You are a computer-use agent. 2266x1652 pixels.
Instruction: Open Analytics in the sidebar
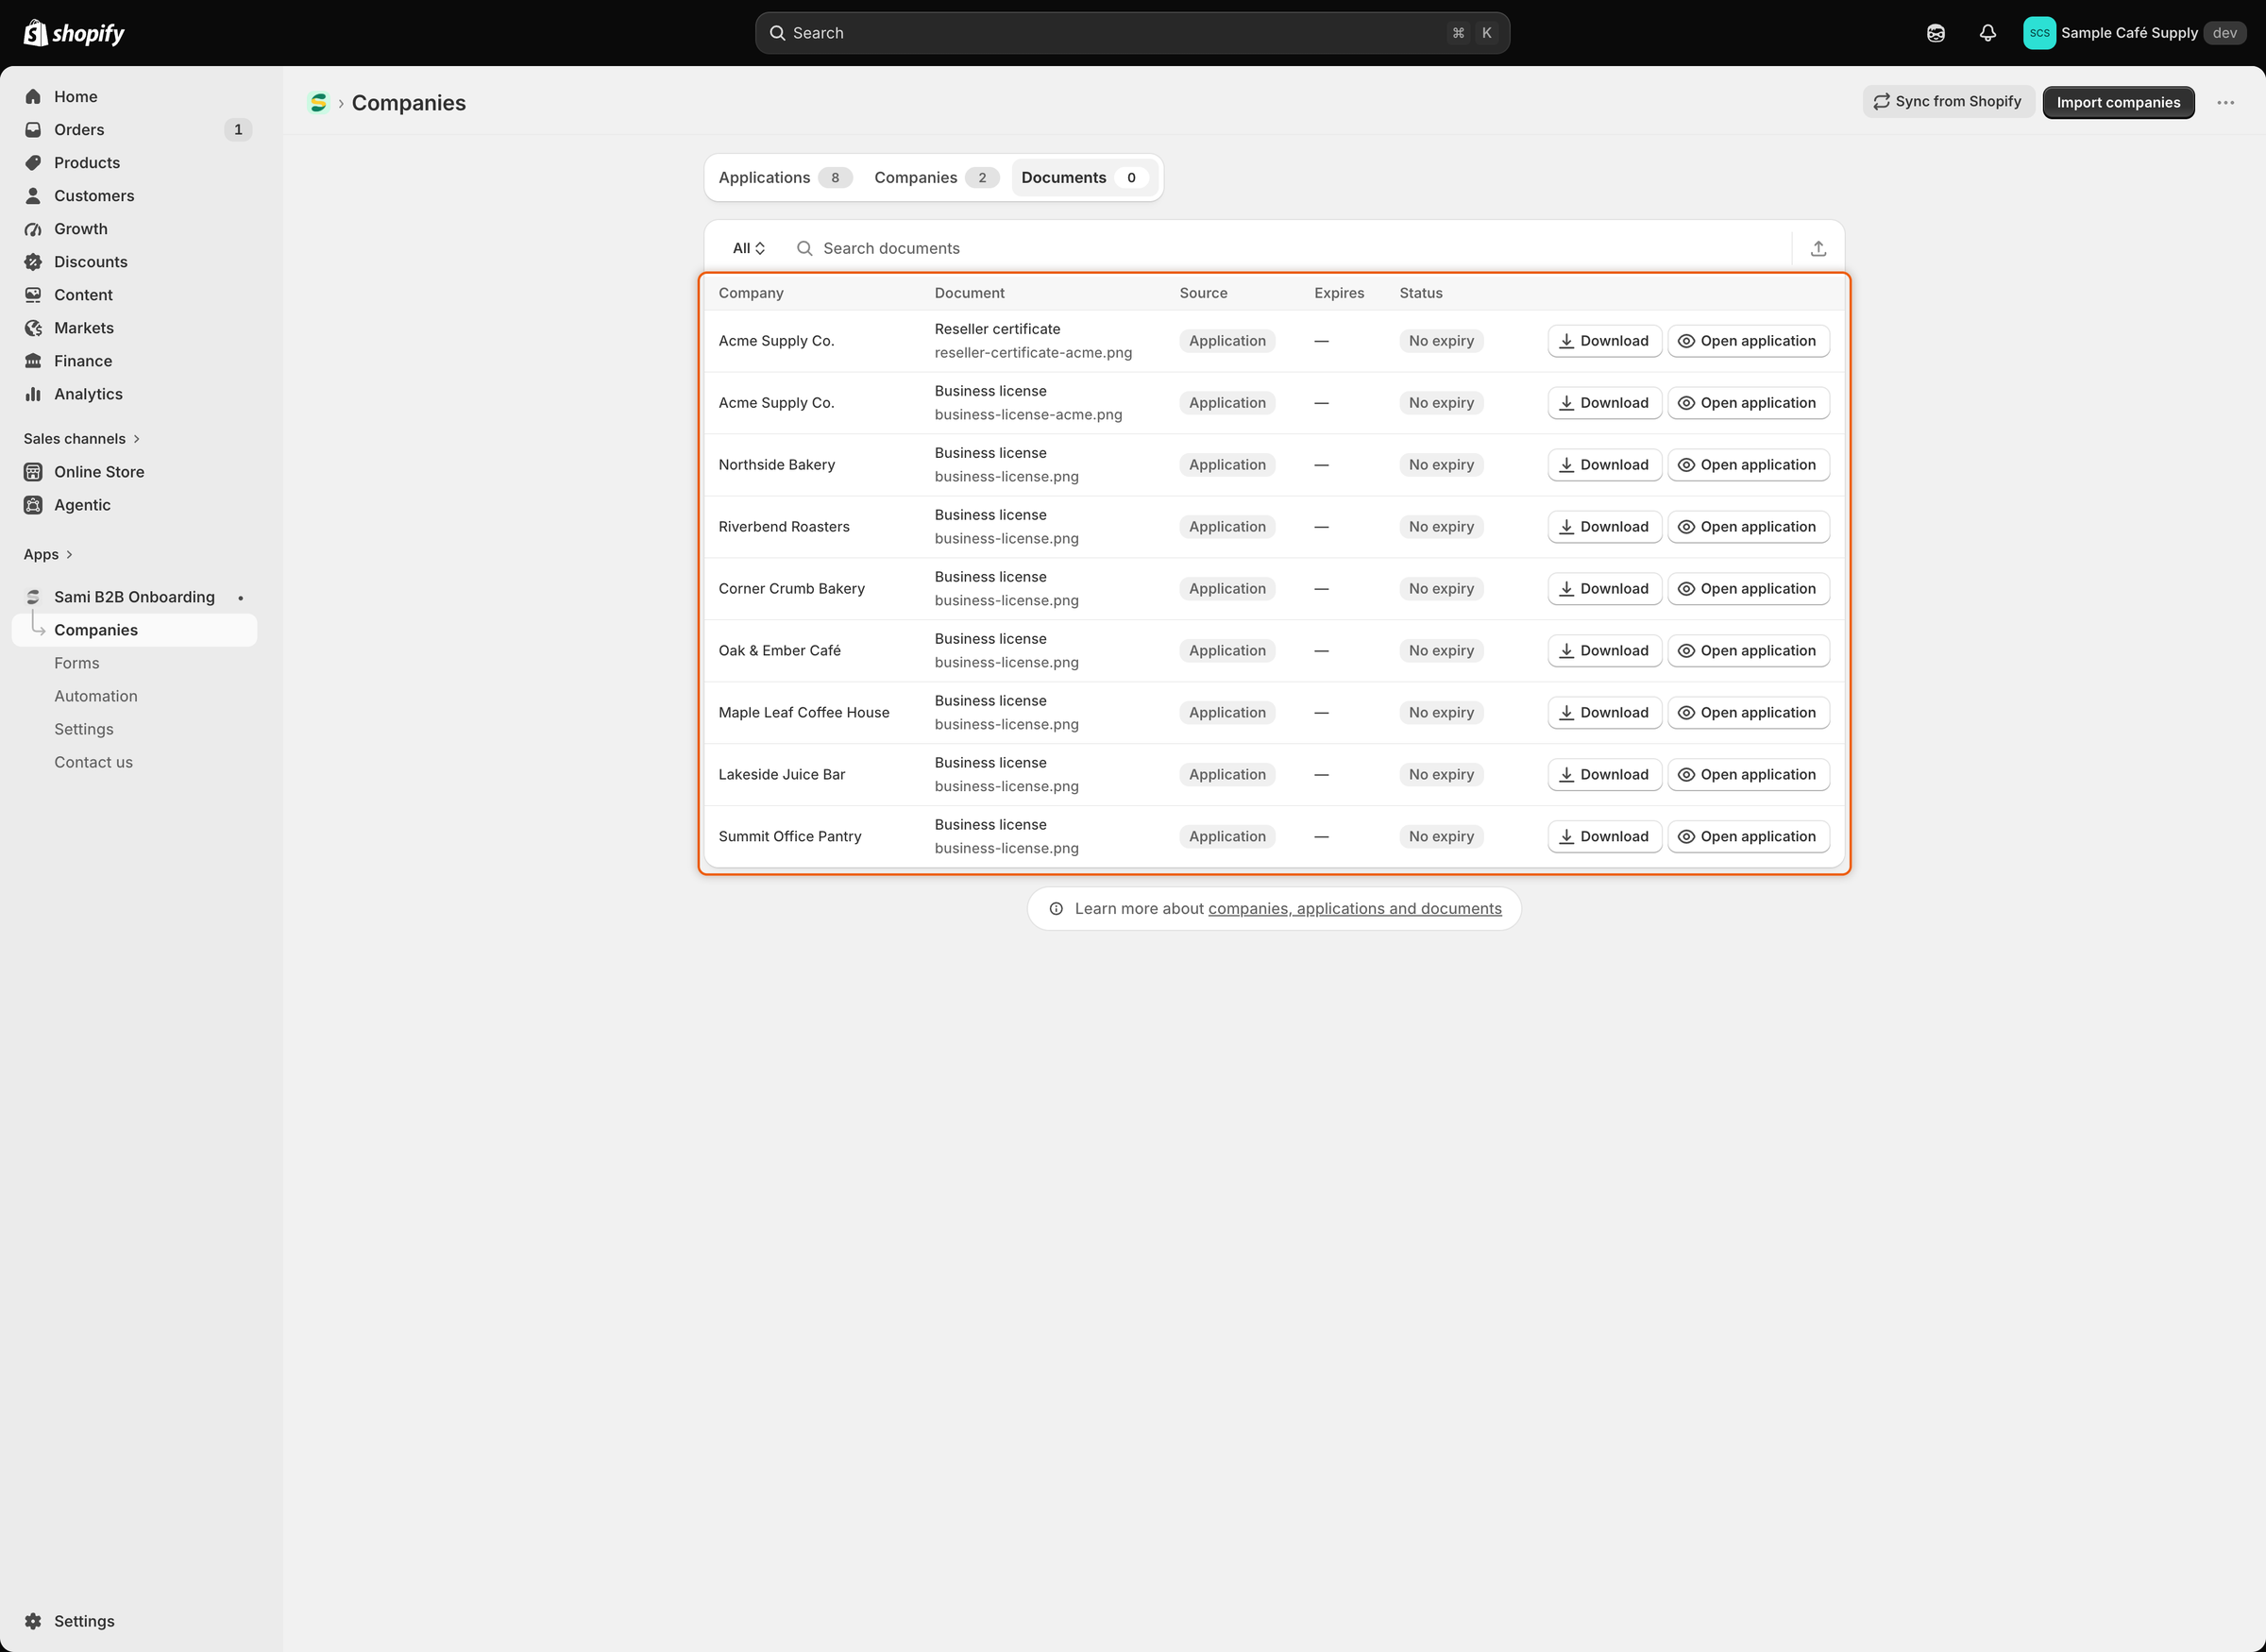[x=135, y=393]
